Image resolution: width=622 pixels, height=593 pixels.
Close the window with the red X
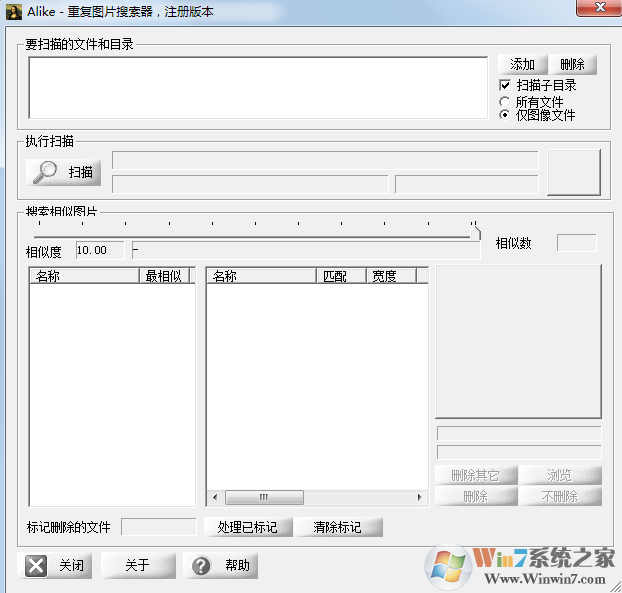[x=602, y=9]
